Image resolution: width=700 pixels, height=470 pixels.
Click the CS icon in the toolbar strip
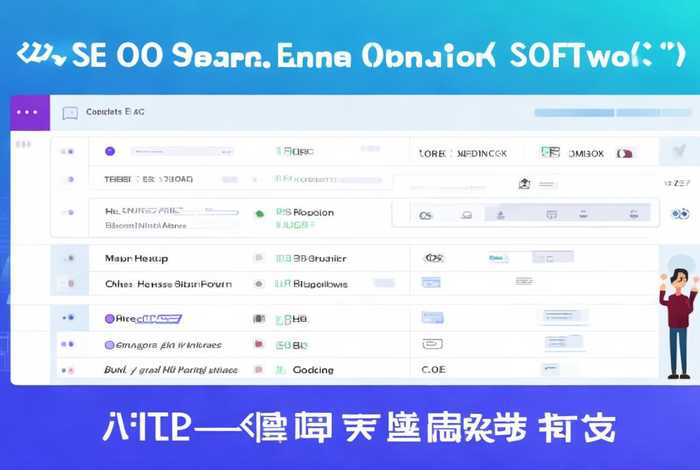pyautogui.click(x=425, y=216)
